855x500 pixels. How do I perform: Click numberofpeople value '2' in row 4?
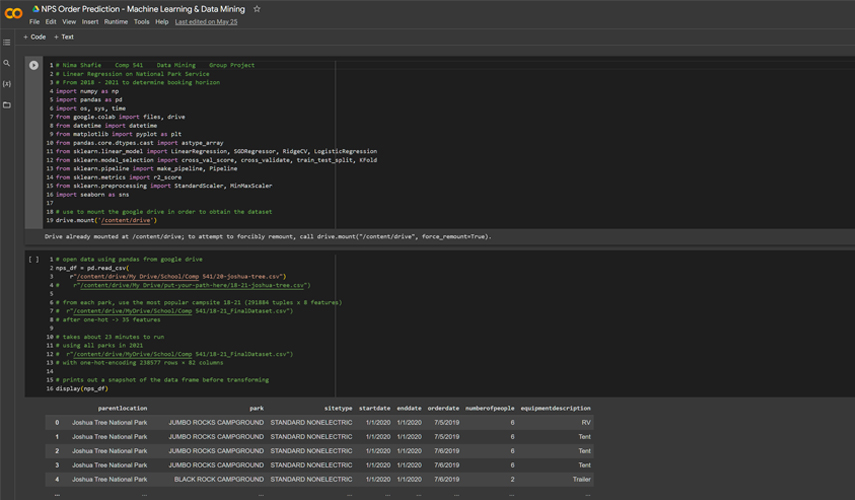[513, 479]
